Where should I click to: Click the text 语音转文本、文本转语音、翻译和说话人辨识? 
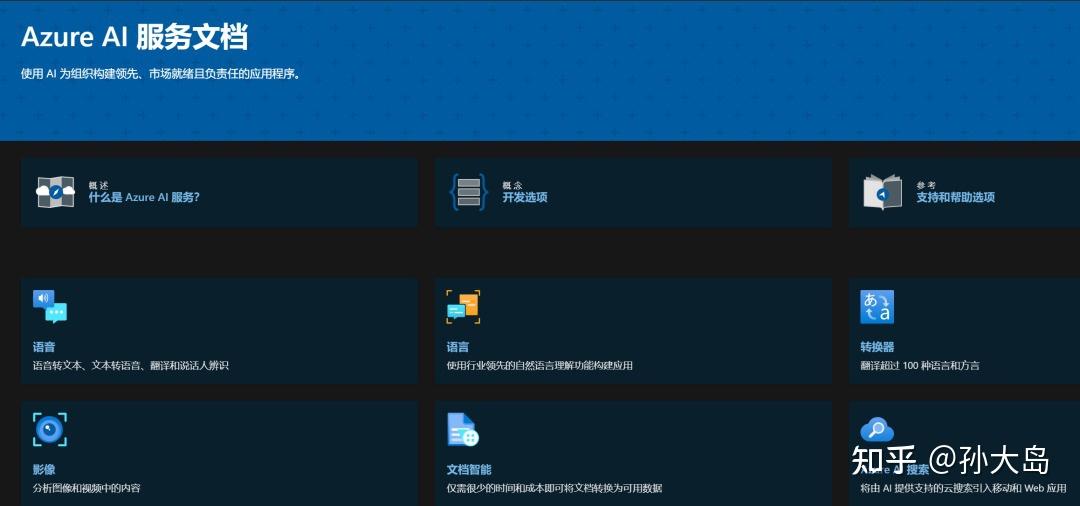pos(131,366)
